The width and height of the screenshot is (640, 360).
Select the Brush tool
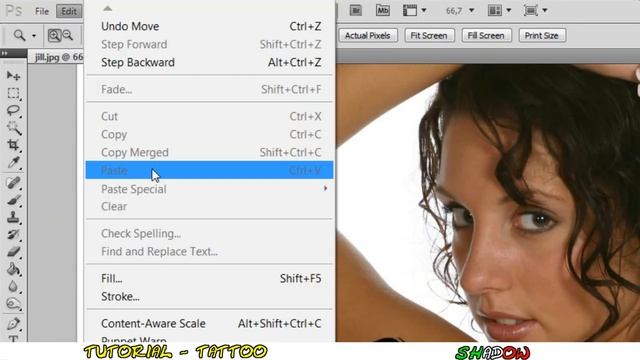[13, 200]
